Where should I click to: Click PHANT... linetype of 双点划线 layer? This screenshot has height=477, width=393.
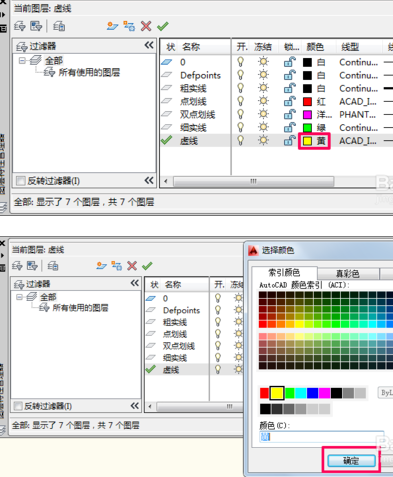tap(358, 114)
